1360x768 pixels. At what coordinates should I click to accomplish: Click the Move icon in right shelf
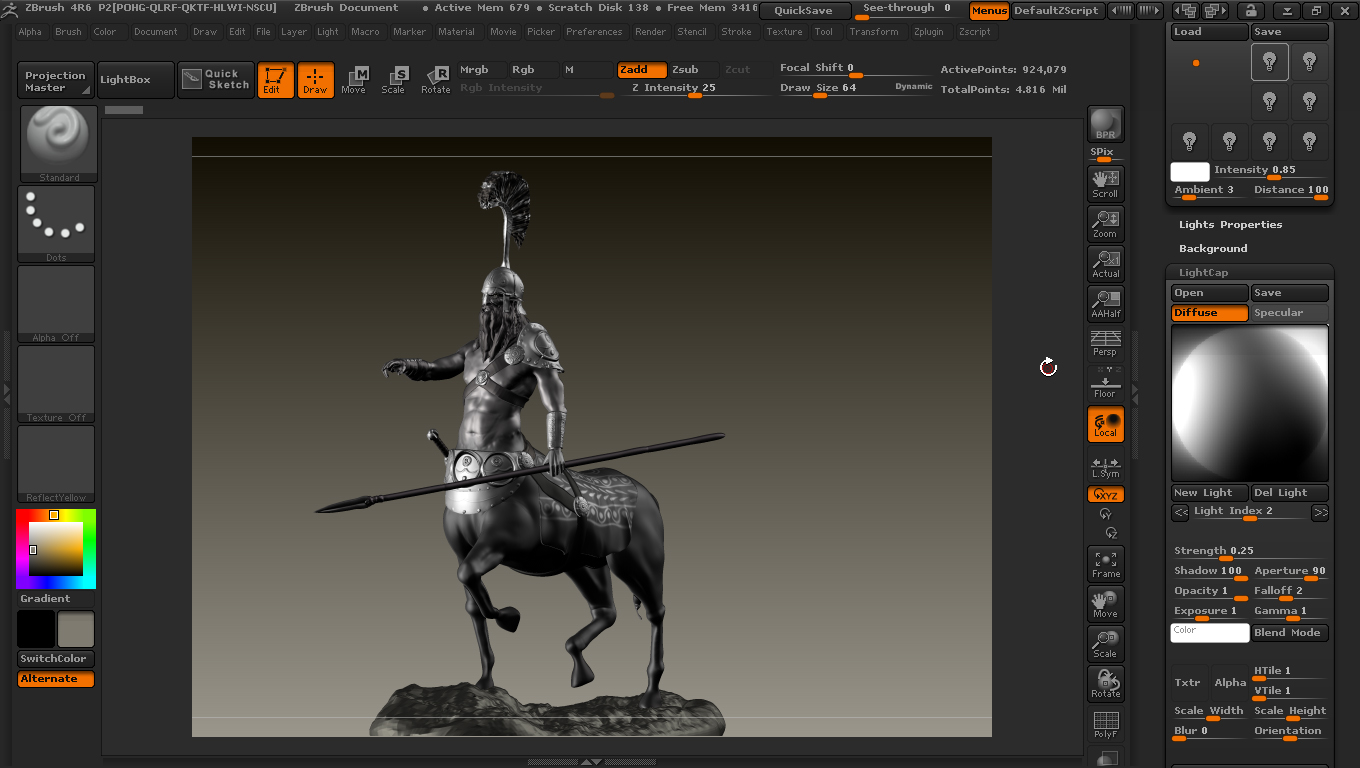1105,604
